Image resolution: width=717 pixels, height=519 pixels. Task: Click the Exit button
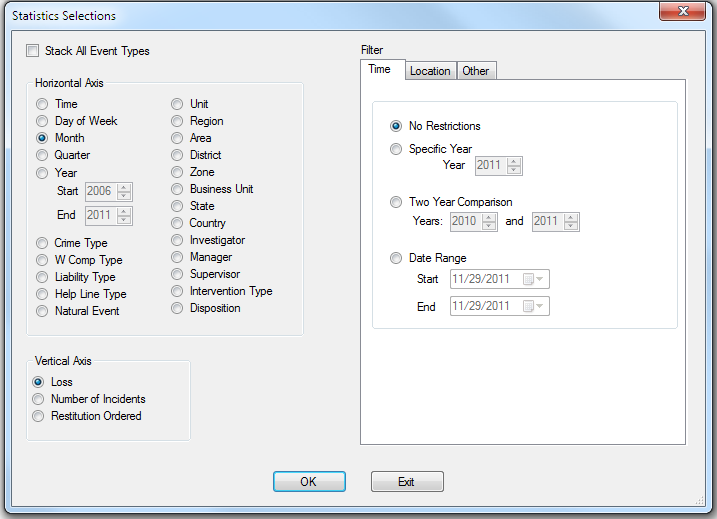[407, 482]
